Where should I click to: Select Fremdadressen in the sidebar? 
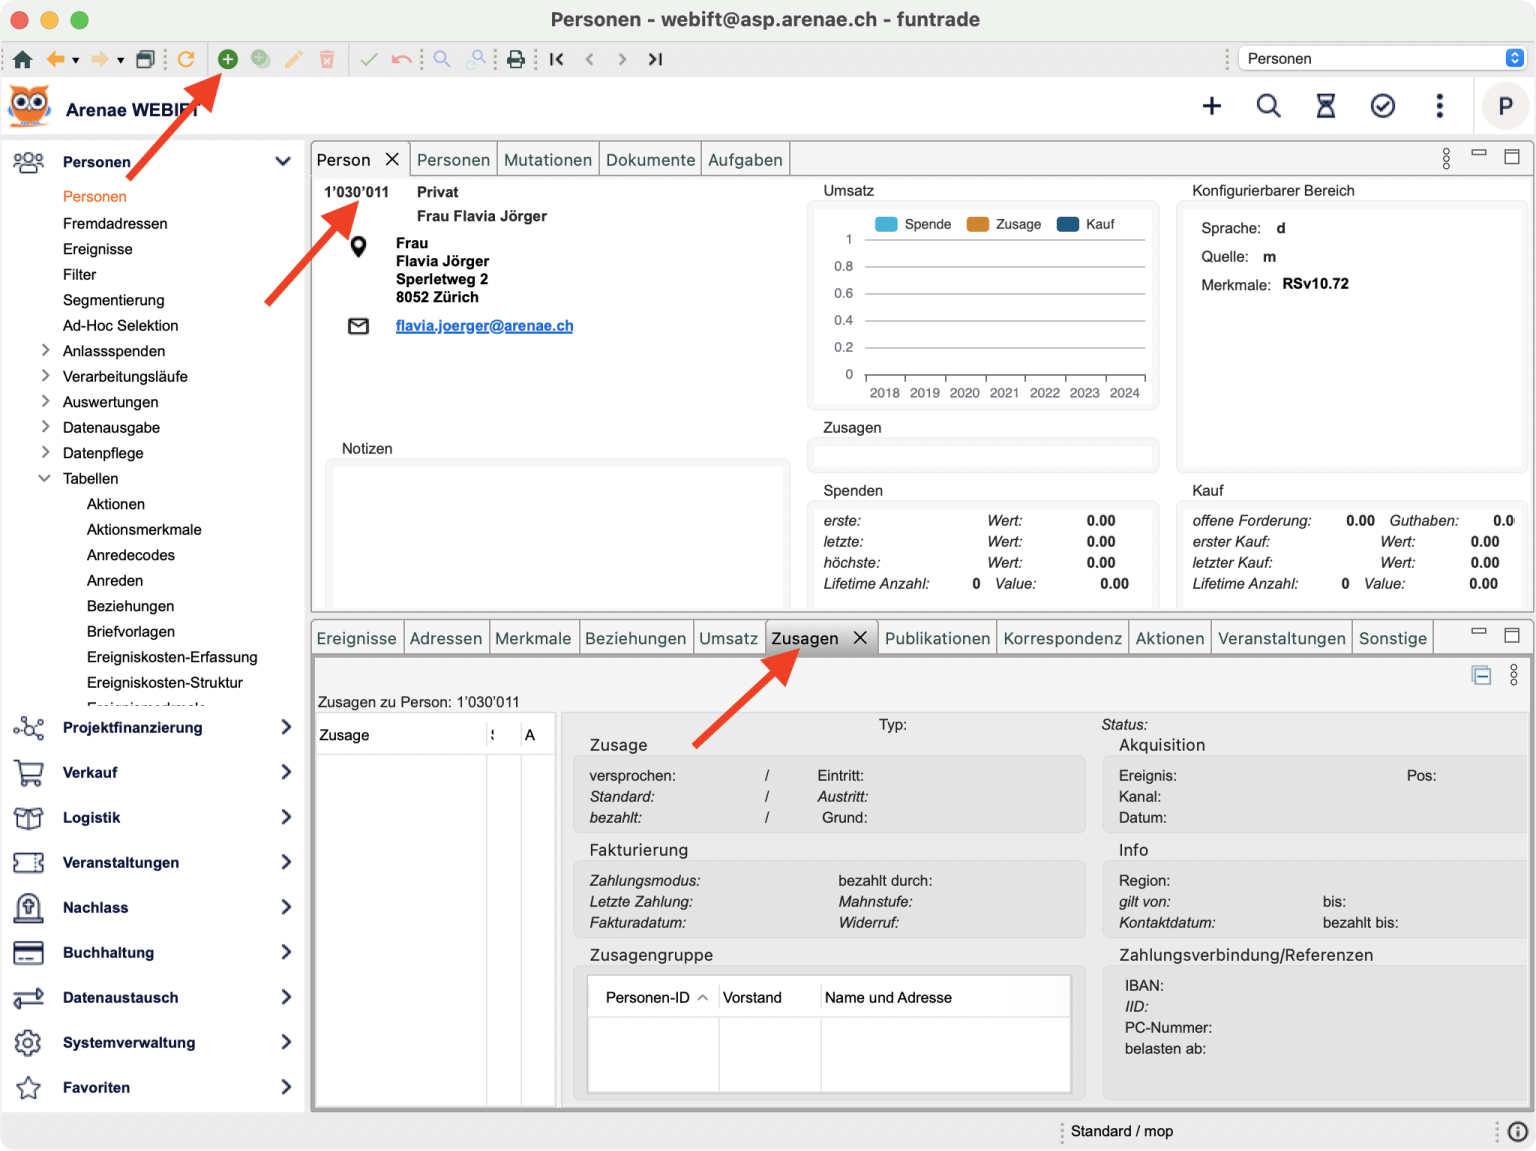click(115, 223)
